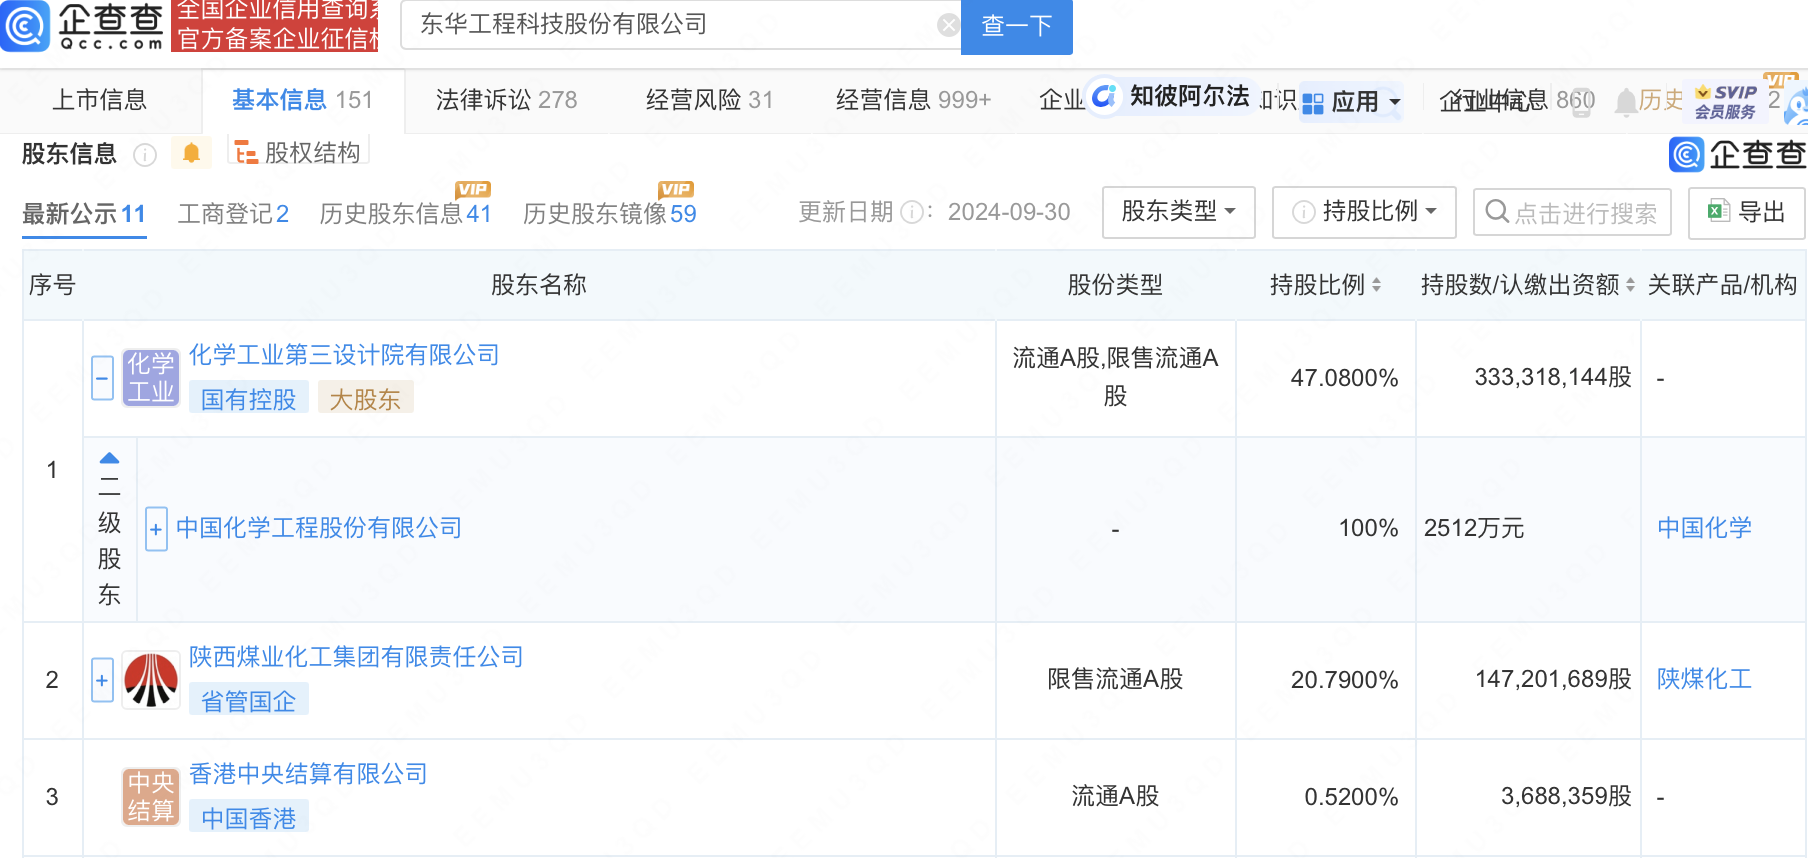The height and width of the screenshot is (858, 1808).
Task: Click the SVIP 会员服务 badge
Action: [x=1725, y=101]
